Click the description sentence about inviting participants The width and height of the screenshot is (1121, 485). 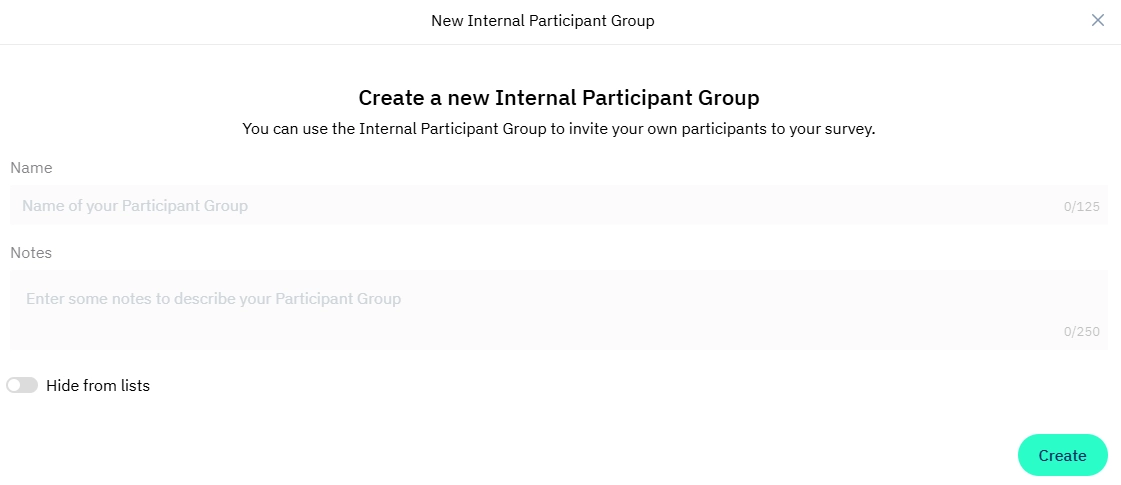tap(558, 129)
